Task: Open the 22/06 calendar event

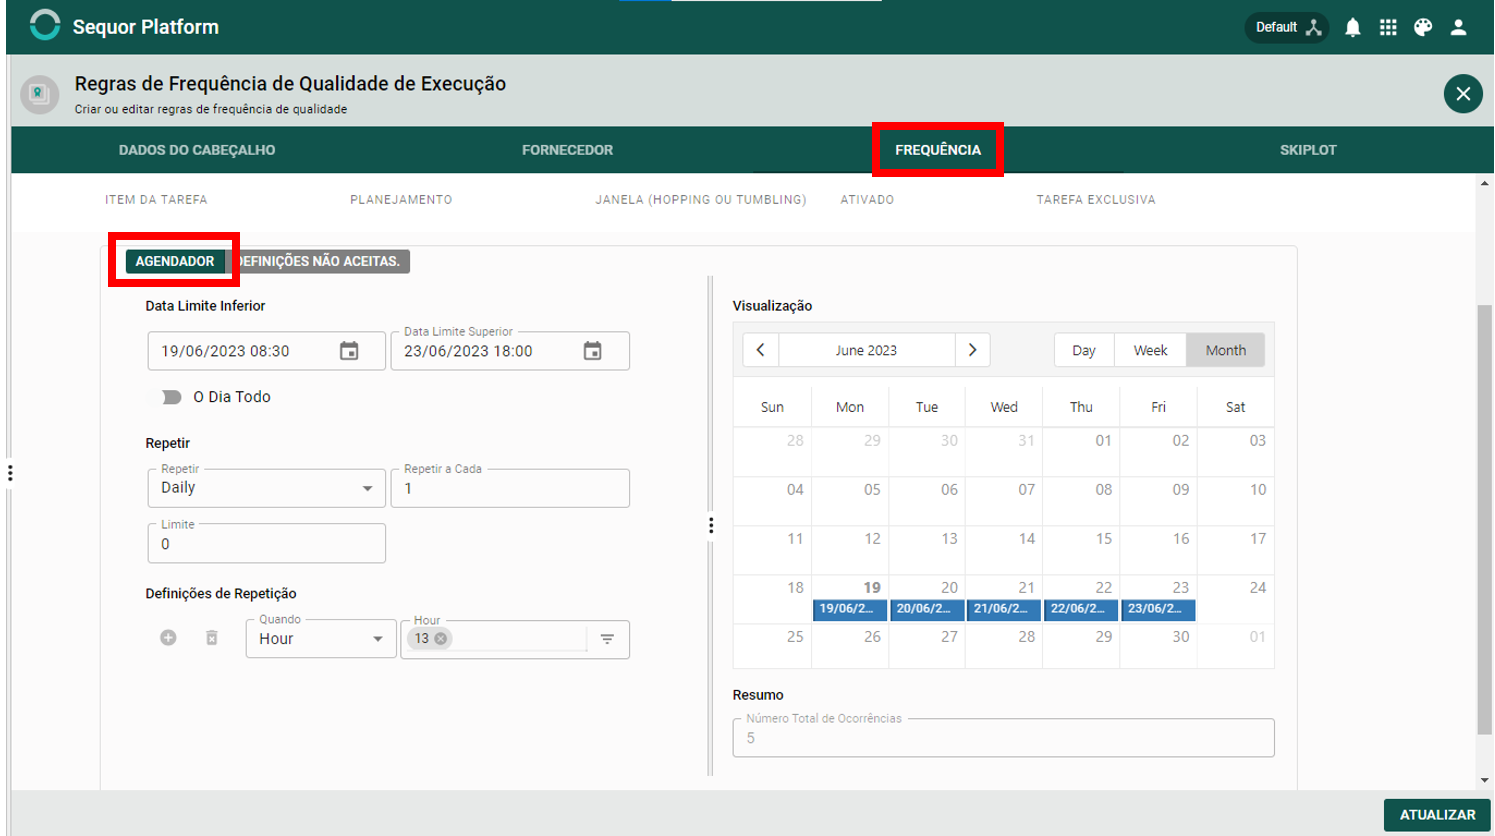Action: [1081, 609]
